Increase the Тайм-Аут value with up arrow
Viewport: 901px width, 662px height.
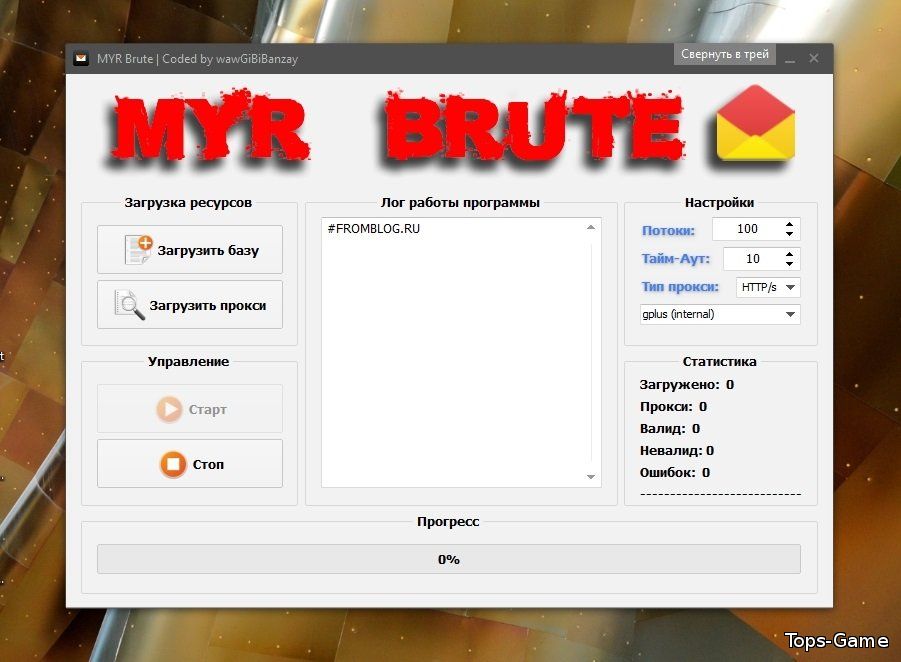(x=790, y=254)
